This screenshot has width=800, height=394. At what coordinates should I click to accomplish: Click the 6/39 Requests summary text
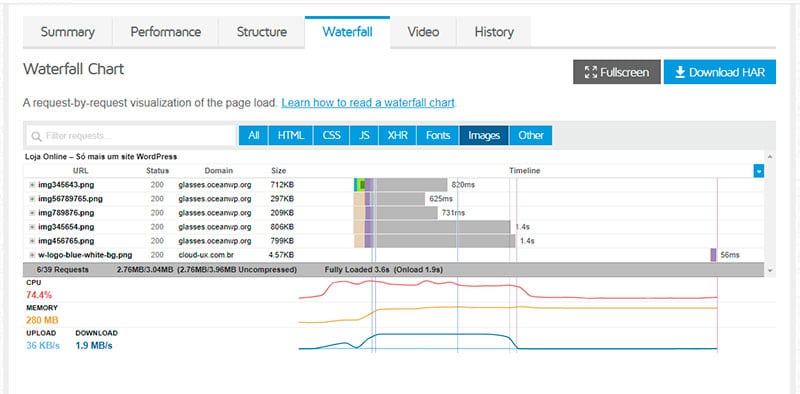(62, 269)
